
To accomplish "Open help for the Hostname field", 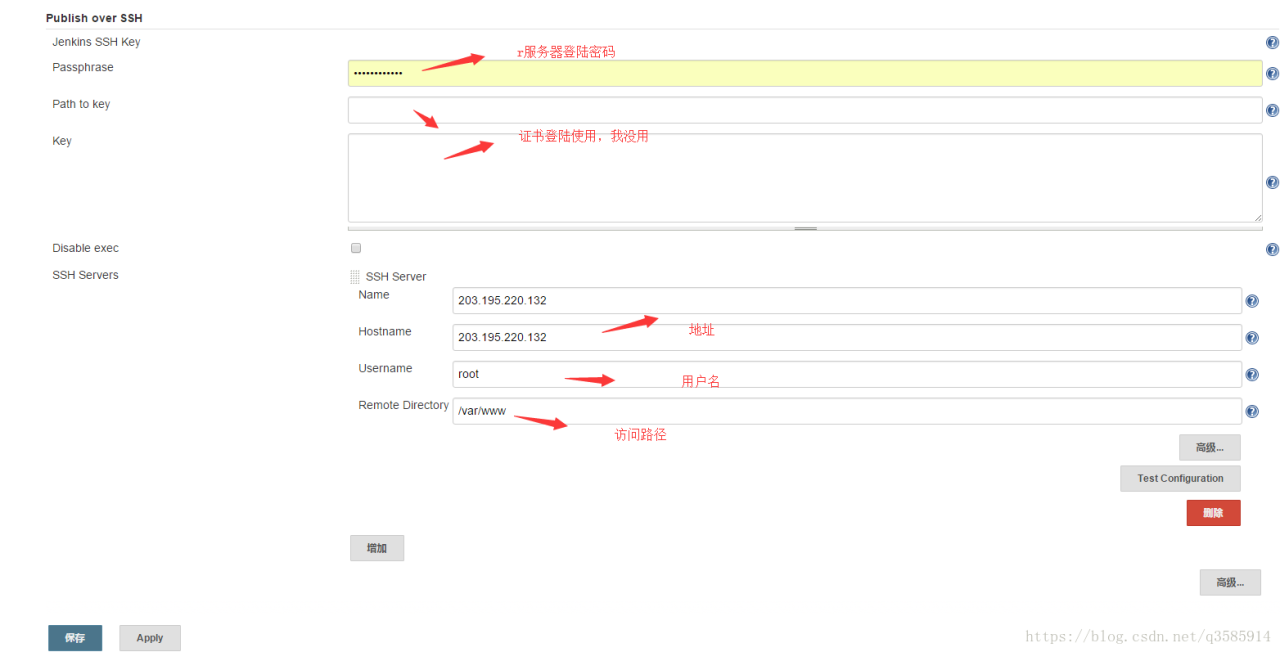I will (x=1252, y=338).
